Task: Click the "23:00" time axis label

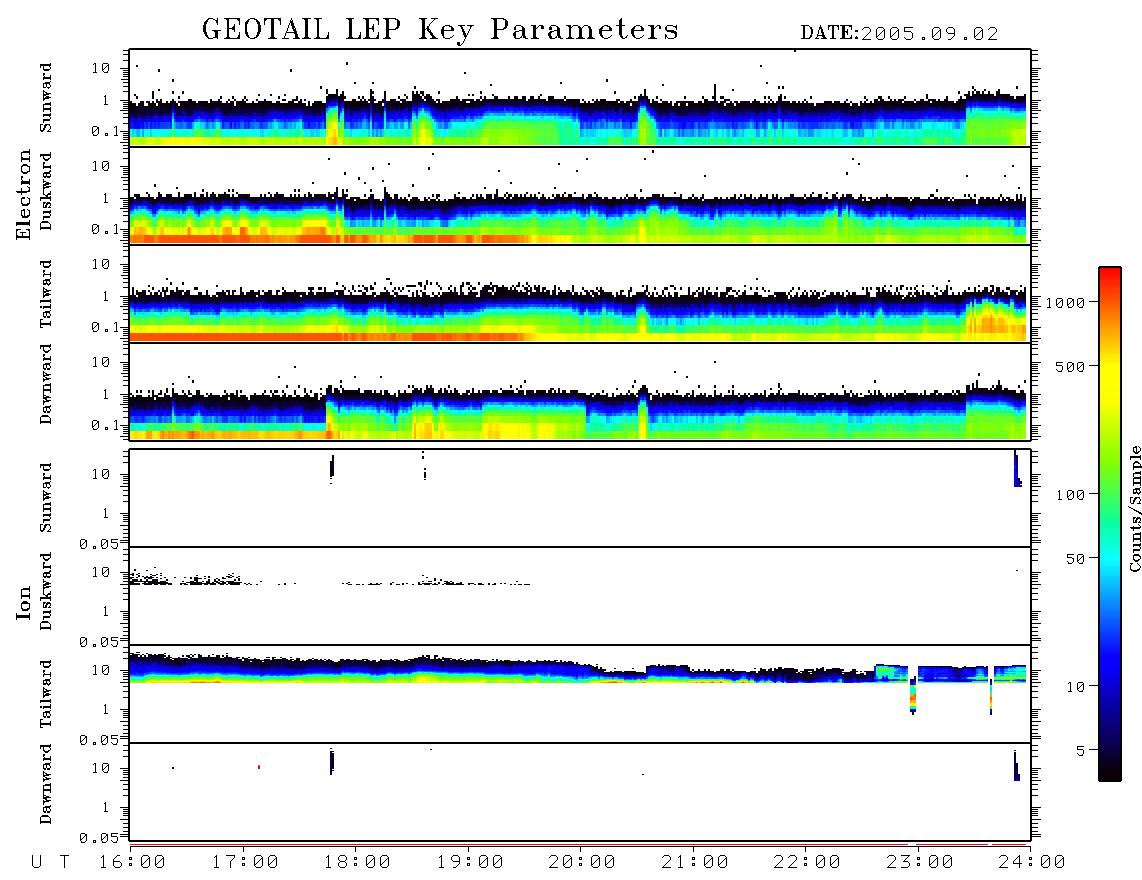Action: pyautogui.click(x=919, y=862)
